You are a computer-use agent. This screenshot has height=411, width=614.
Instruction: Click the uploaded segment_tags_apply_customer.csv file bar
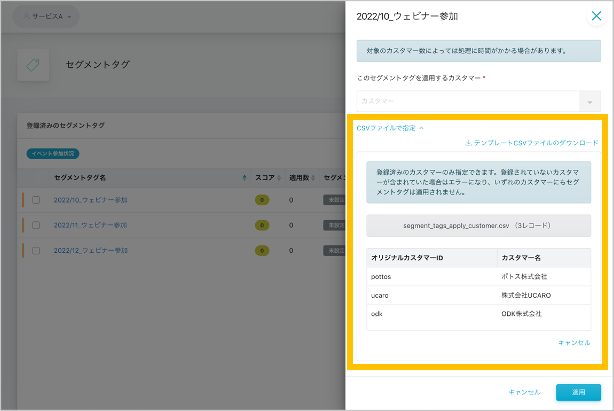(x=479, y=225)
